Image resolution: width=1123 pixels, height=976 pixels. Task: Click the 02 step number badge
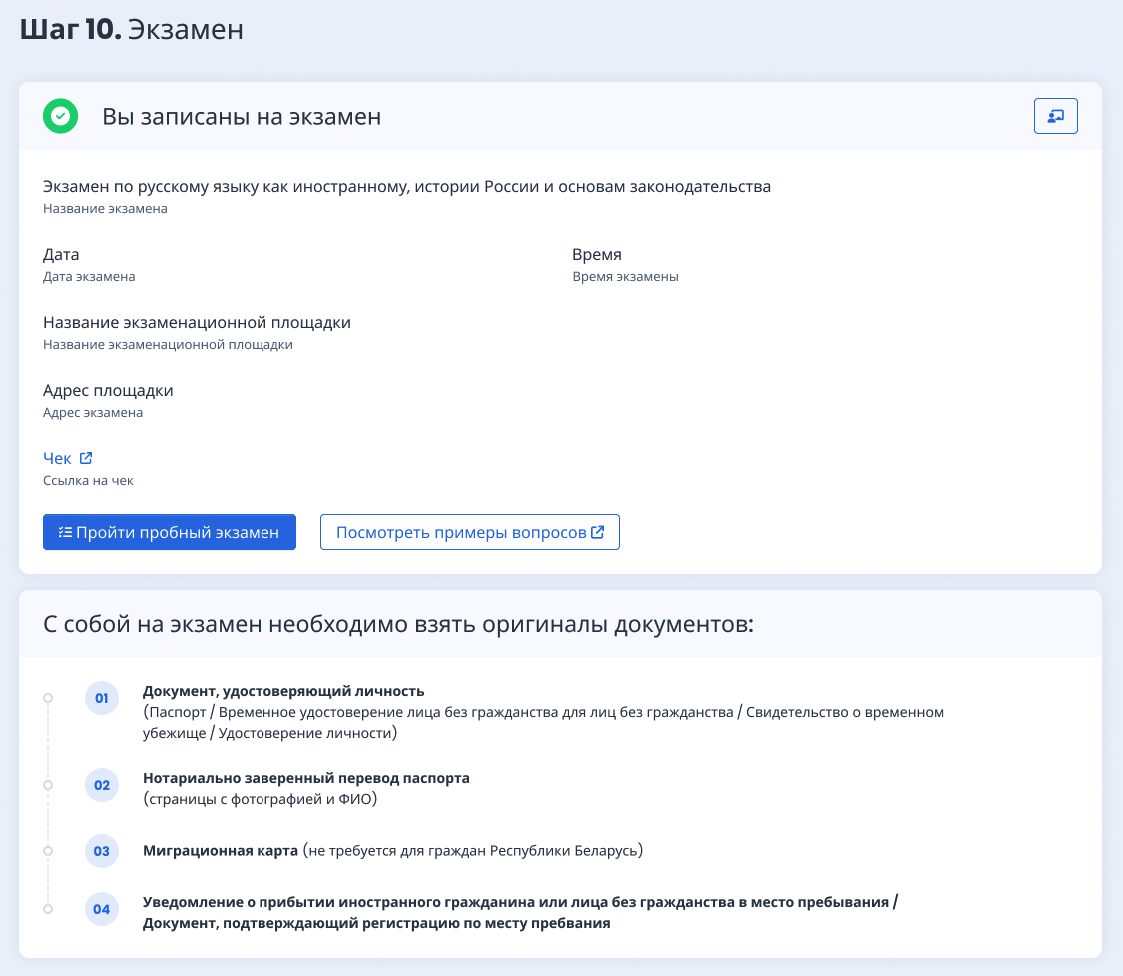click(102, 785)
